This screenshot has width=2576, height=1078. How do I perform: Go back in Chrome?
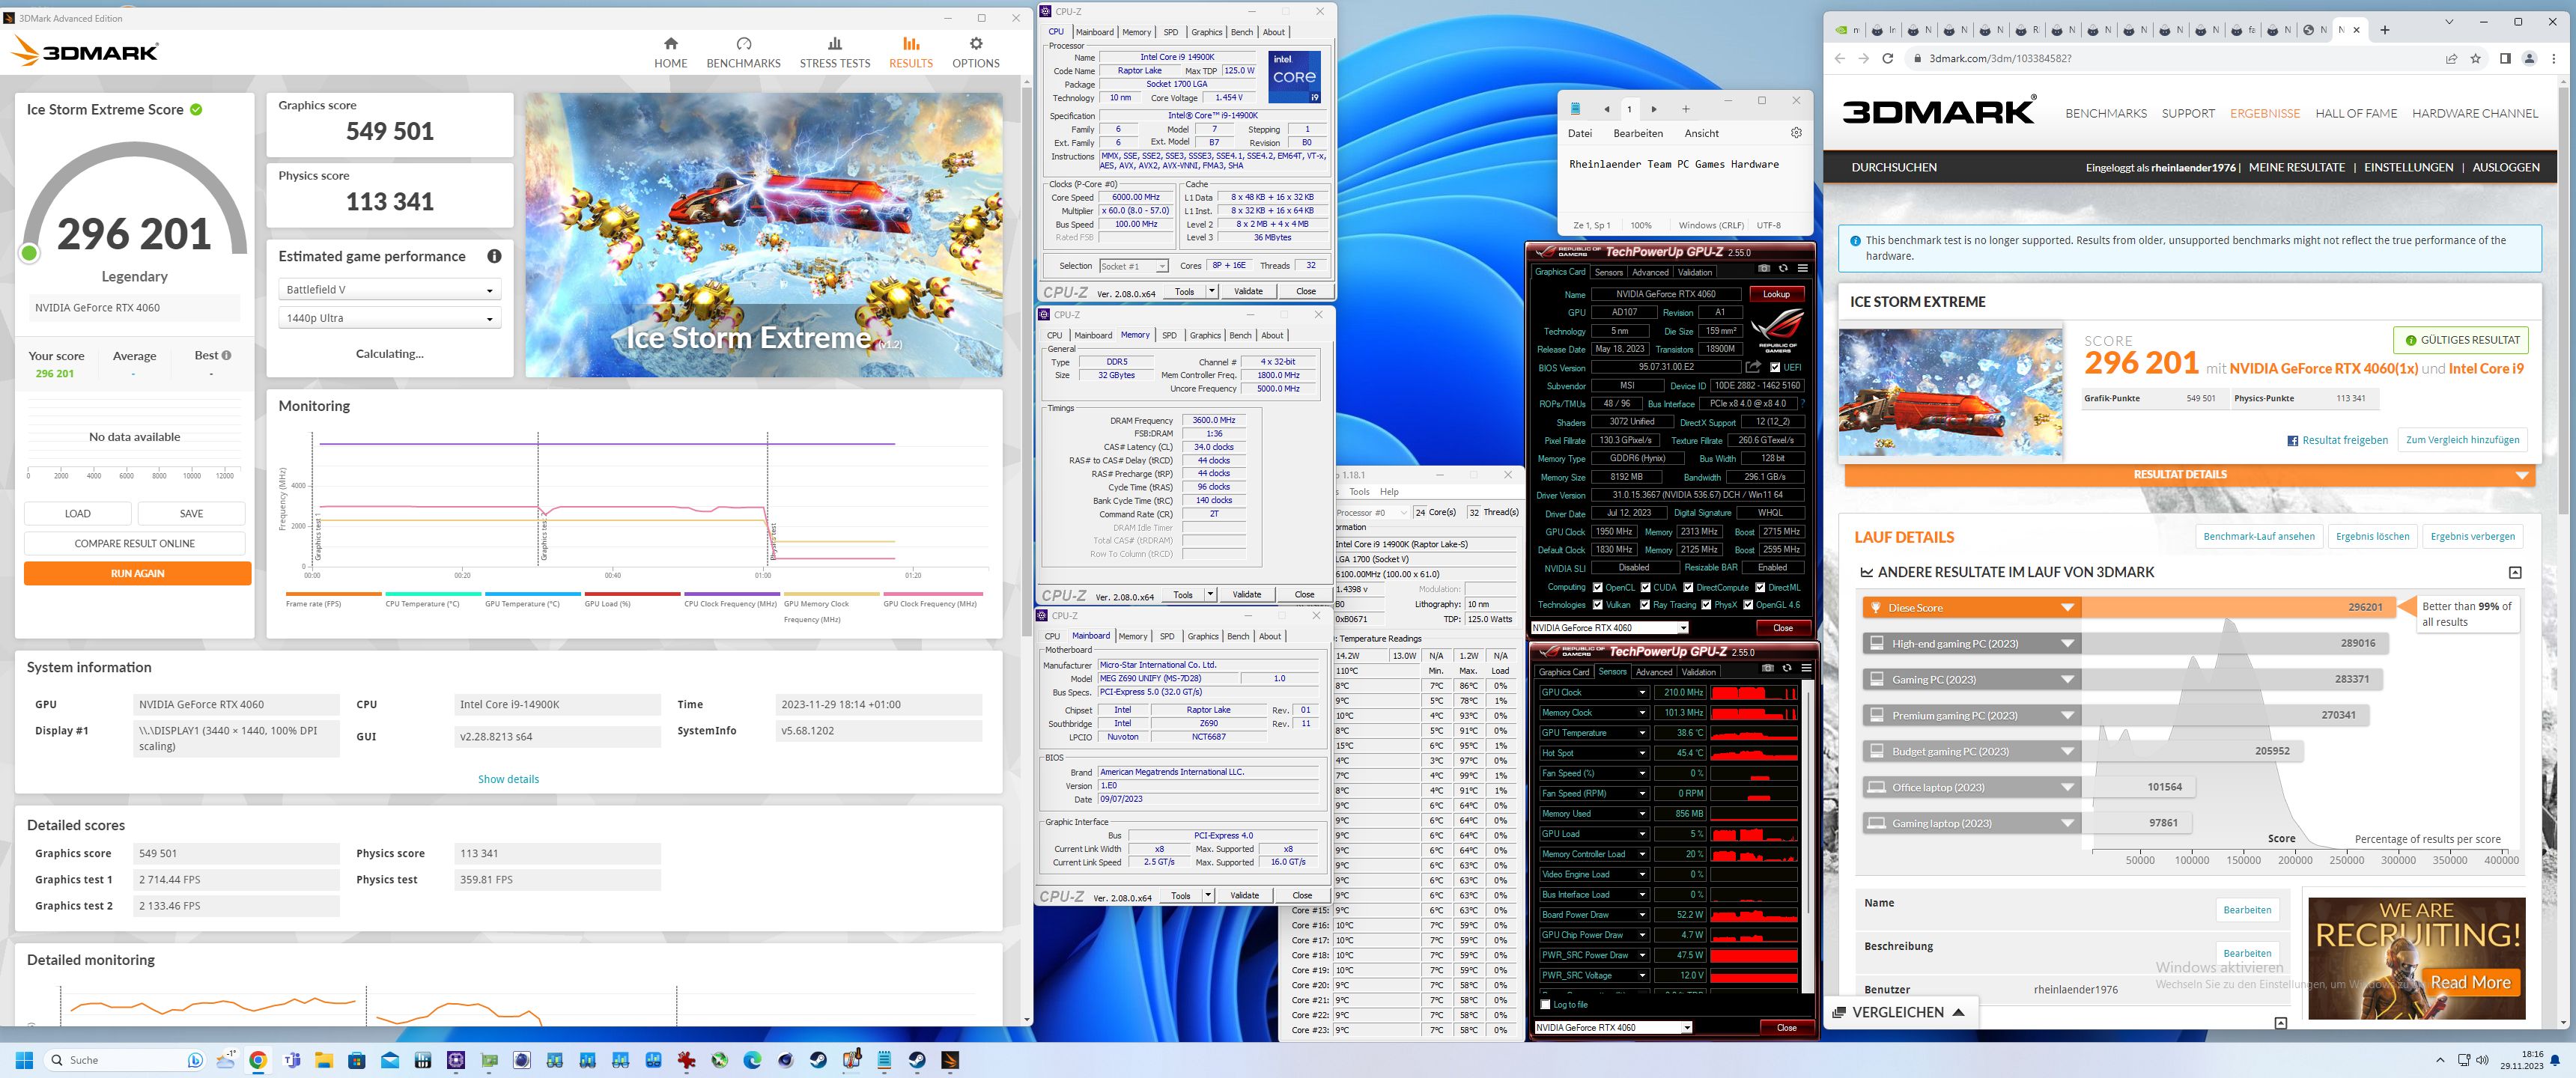[1840, 58]
